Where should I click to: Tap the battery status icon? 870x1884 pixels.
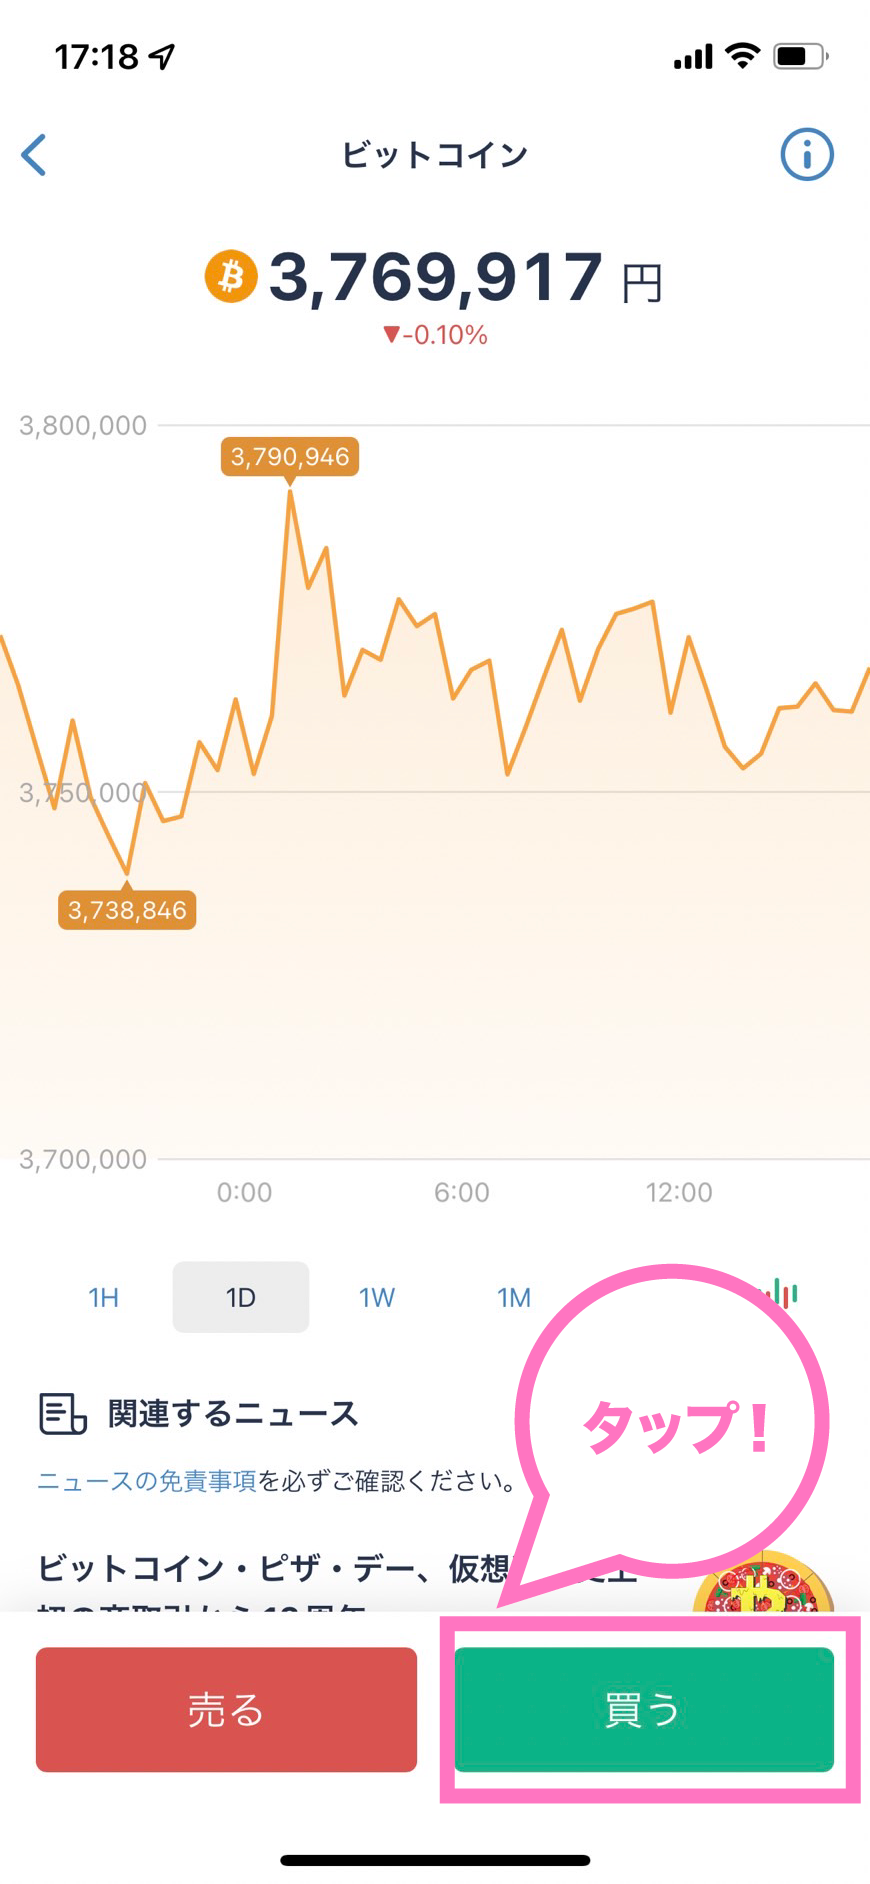800,56
